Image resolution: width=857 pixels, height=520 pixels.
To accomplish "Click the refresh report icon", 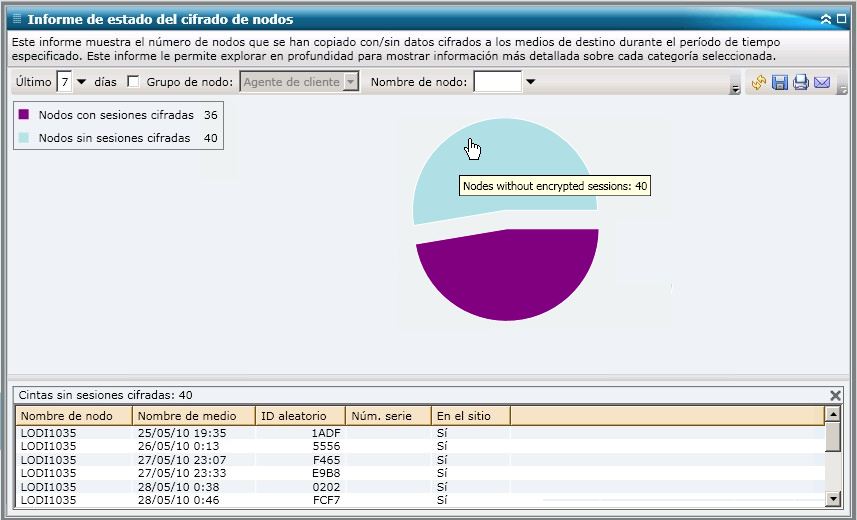I will click(759, 83).
